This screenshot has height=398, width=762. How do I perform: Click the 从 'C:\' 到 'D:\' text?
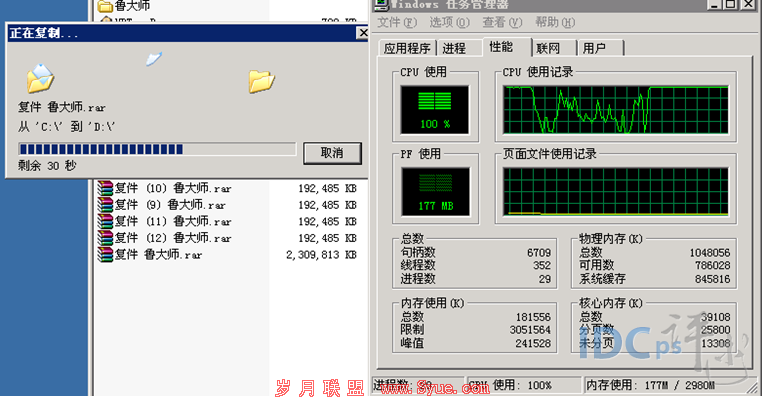tap(67, 127)
